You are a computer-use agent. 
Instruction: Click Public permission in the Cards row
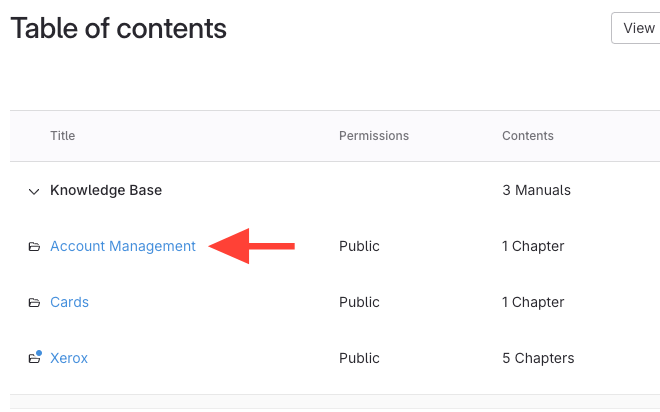359,302
